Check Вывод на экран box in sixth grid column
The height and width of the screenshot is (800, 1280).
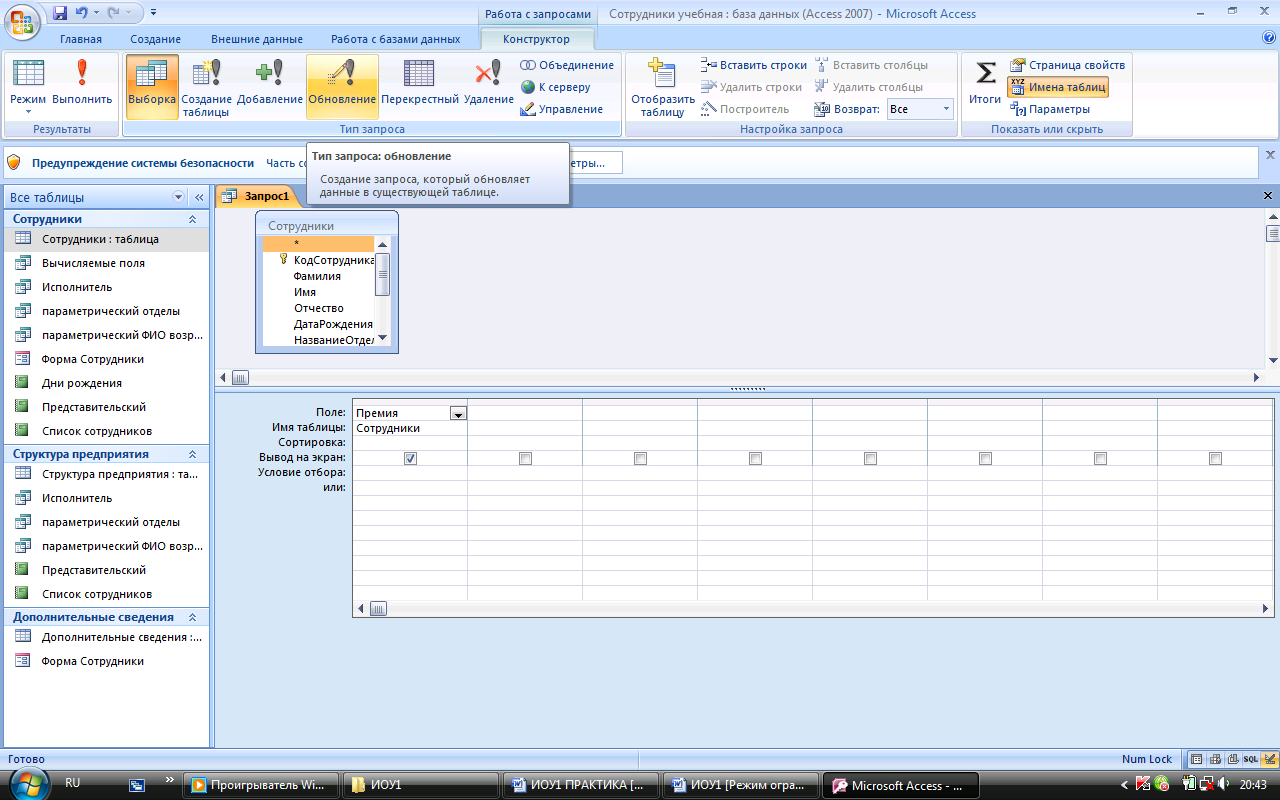click(x=985, y=458)
